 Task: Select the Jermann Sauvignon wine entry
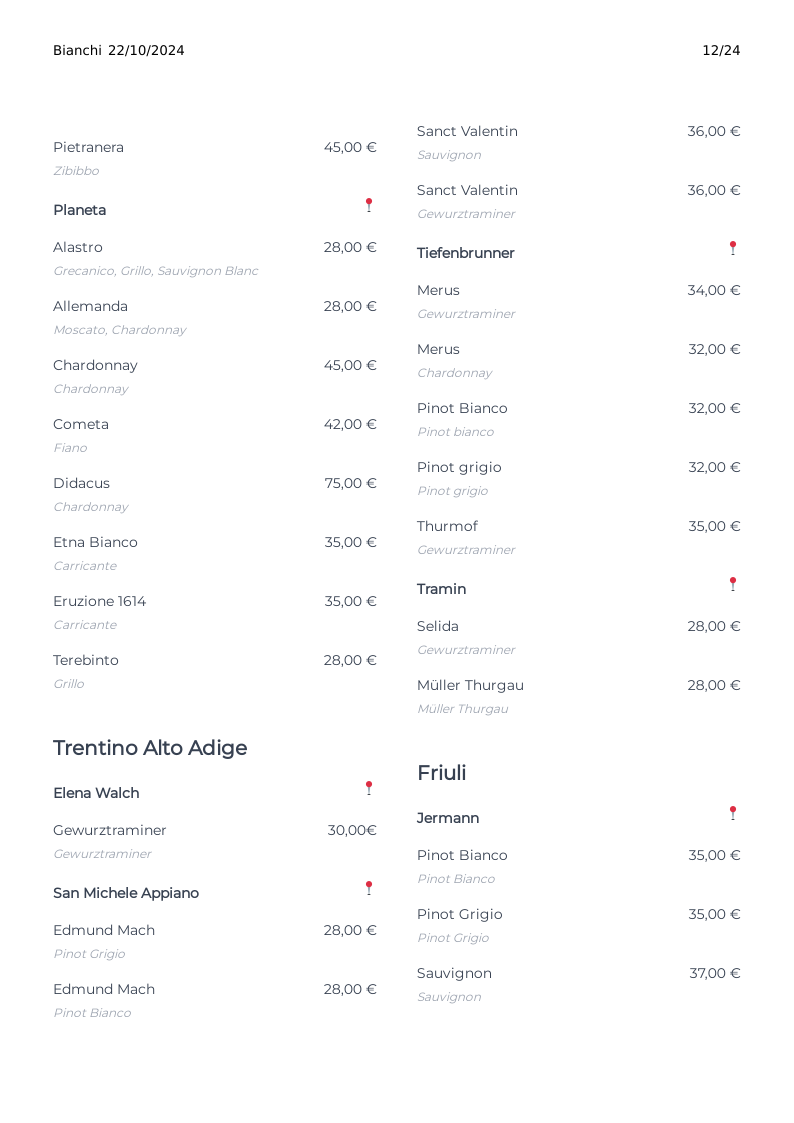(578, 984)
